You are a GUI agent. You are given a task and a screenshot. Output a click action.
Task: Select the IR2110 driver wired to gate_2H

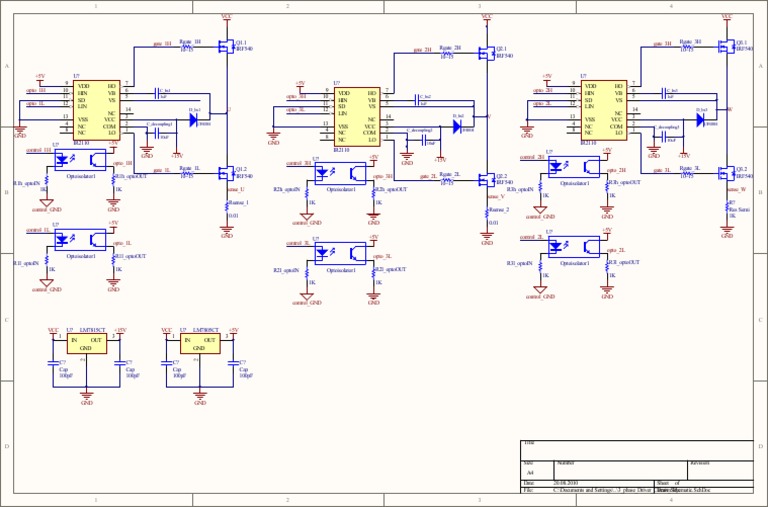[x=357, y=118]
